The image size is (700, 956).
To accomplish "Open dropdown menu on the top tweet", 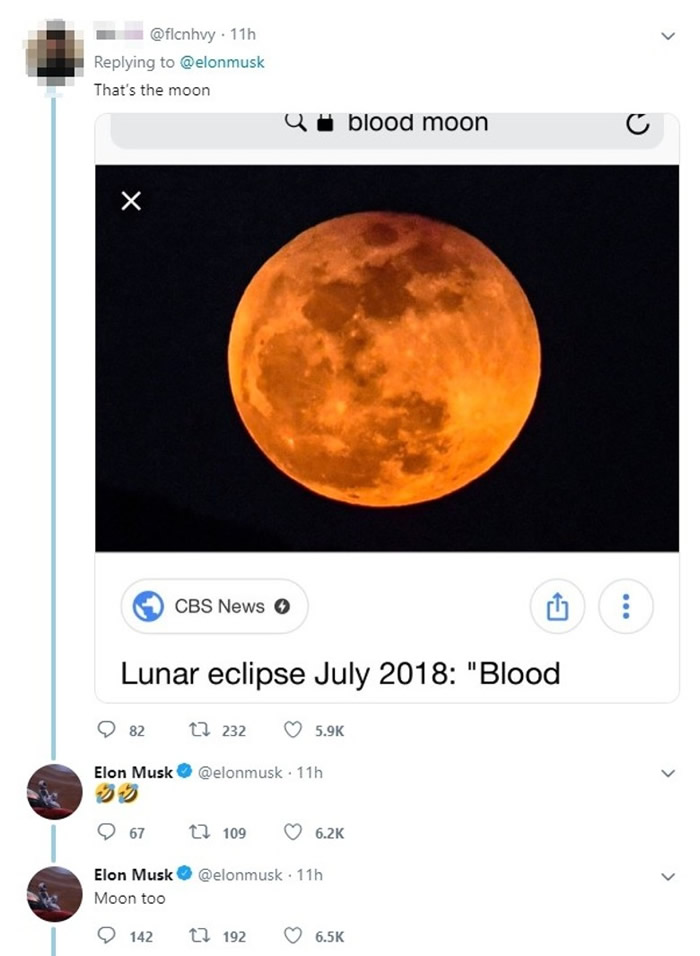I will (x=668, y=35).
